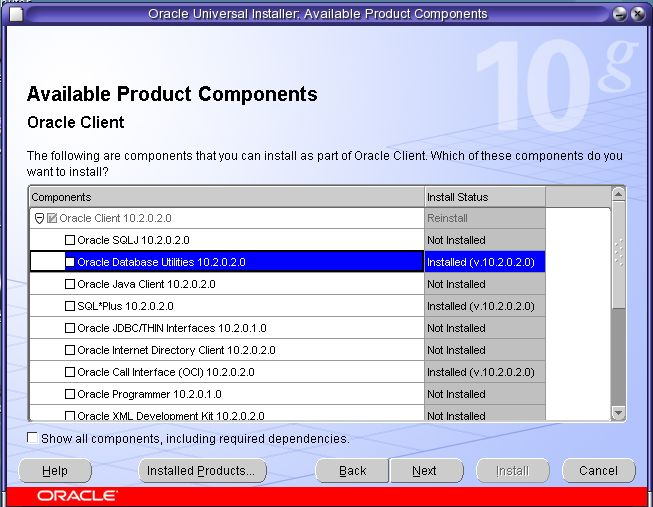Viewport: 653px width, 507px height.
Task: Click Not Installed status for JDBC/THIN Interfaces
Action: coord(485,328)
